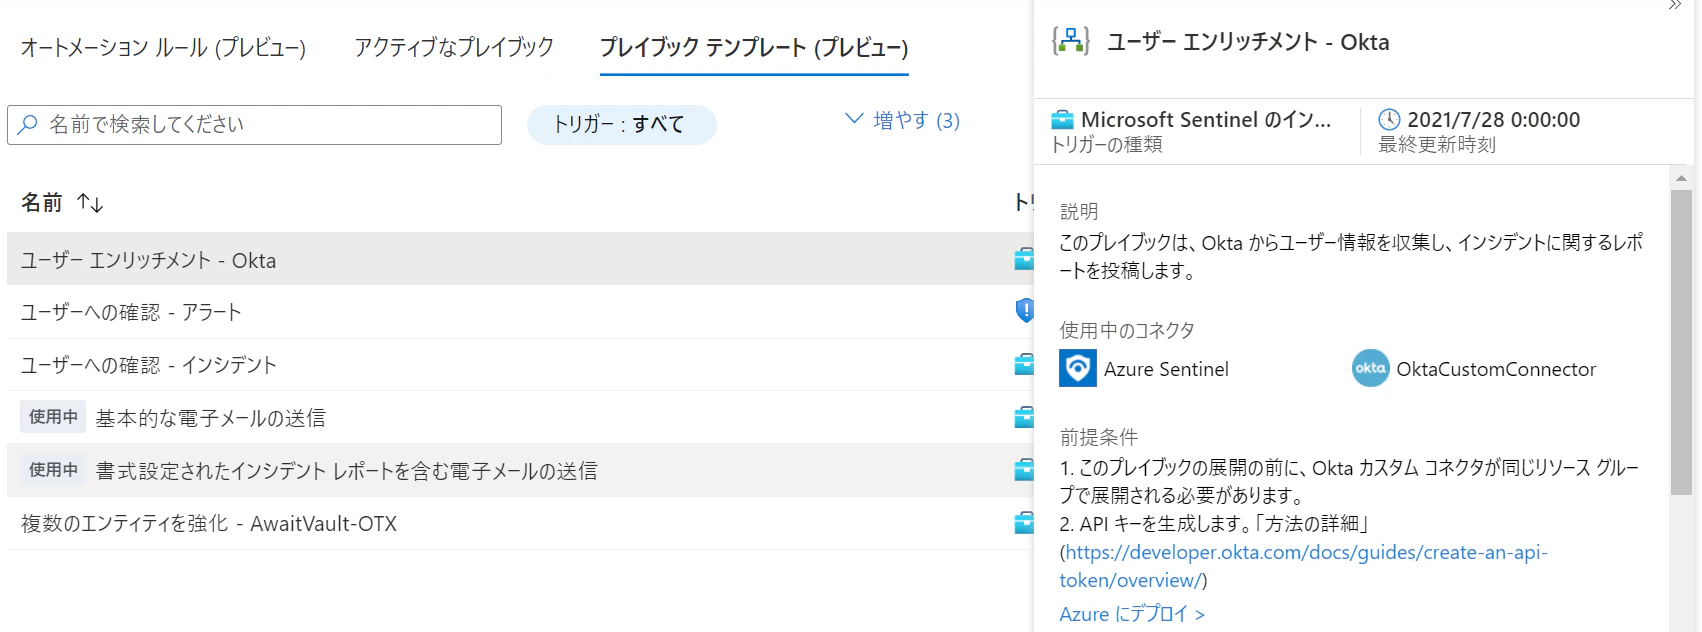Click the 名前で検索してください search field
The image size is (1702, 632).
point(254,124)
